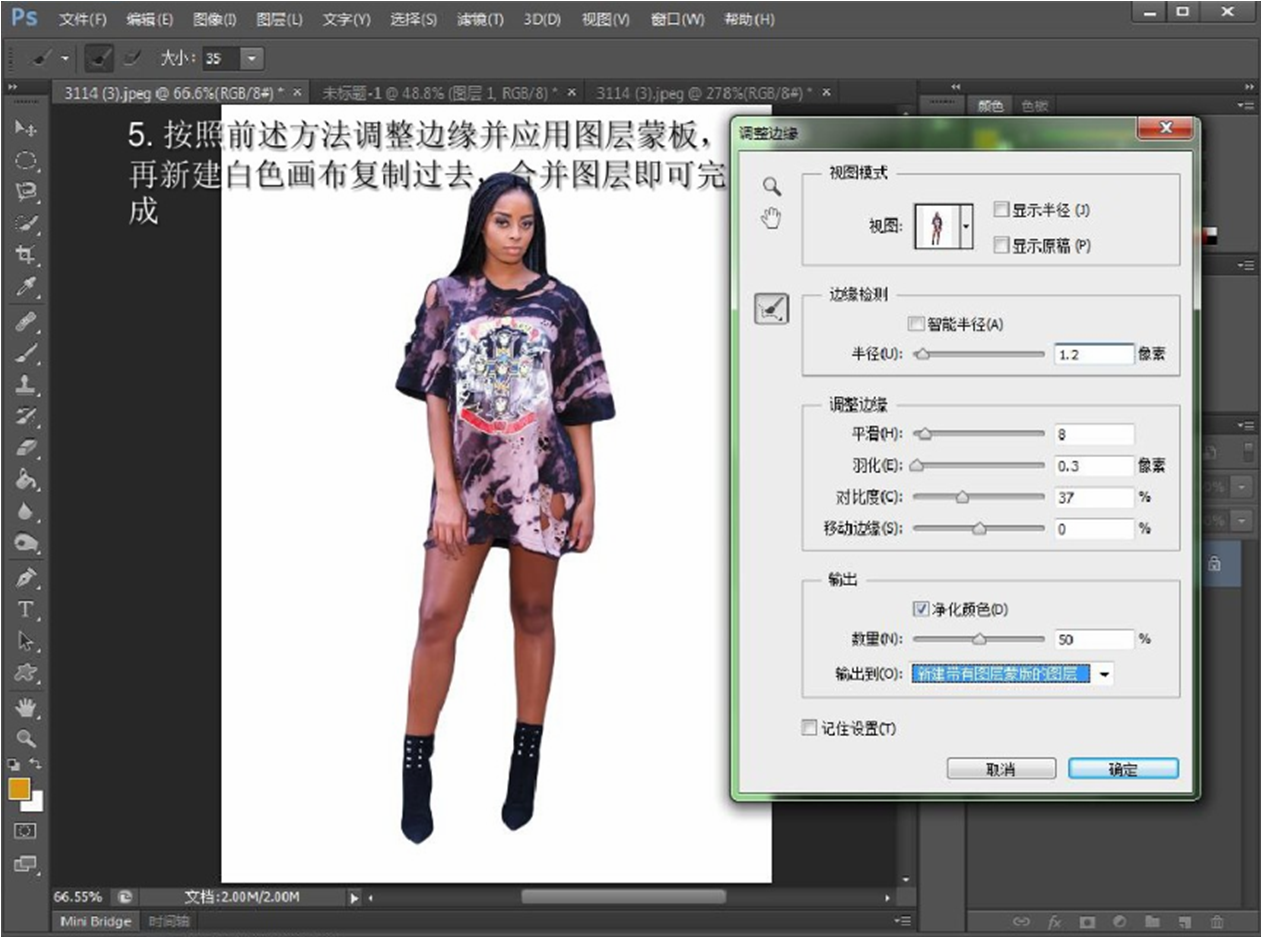
Task: Enable the 显示半径 (J) checkbox
Action: click(x=1001, y=210)
